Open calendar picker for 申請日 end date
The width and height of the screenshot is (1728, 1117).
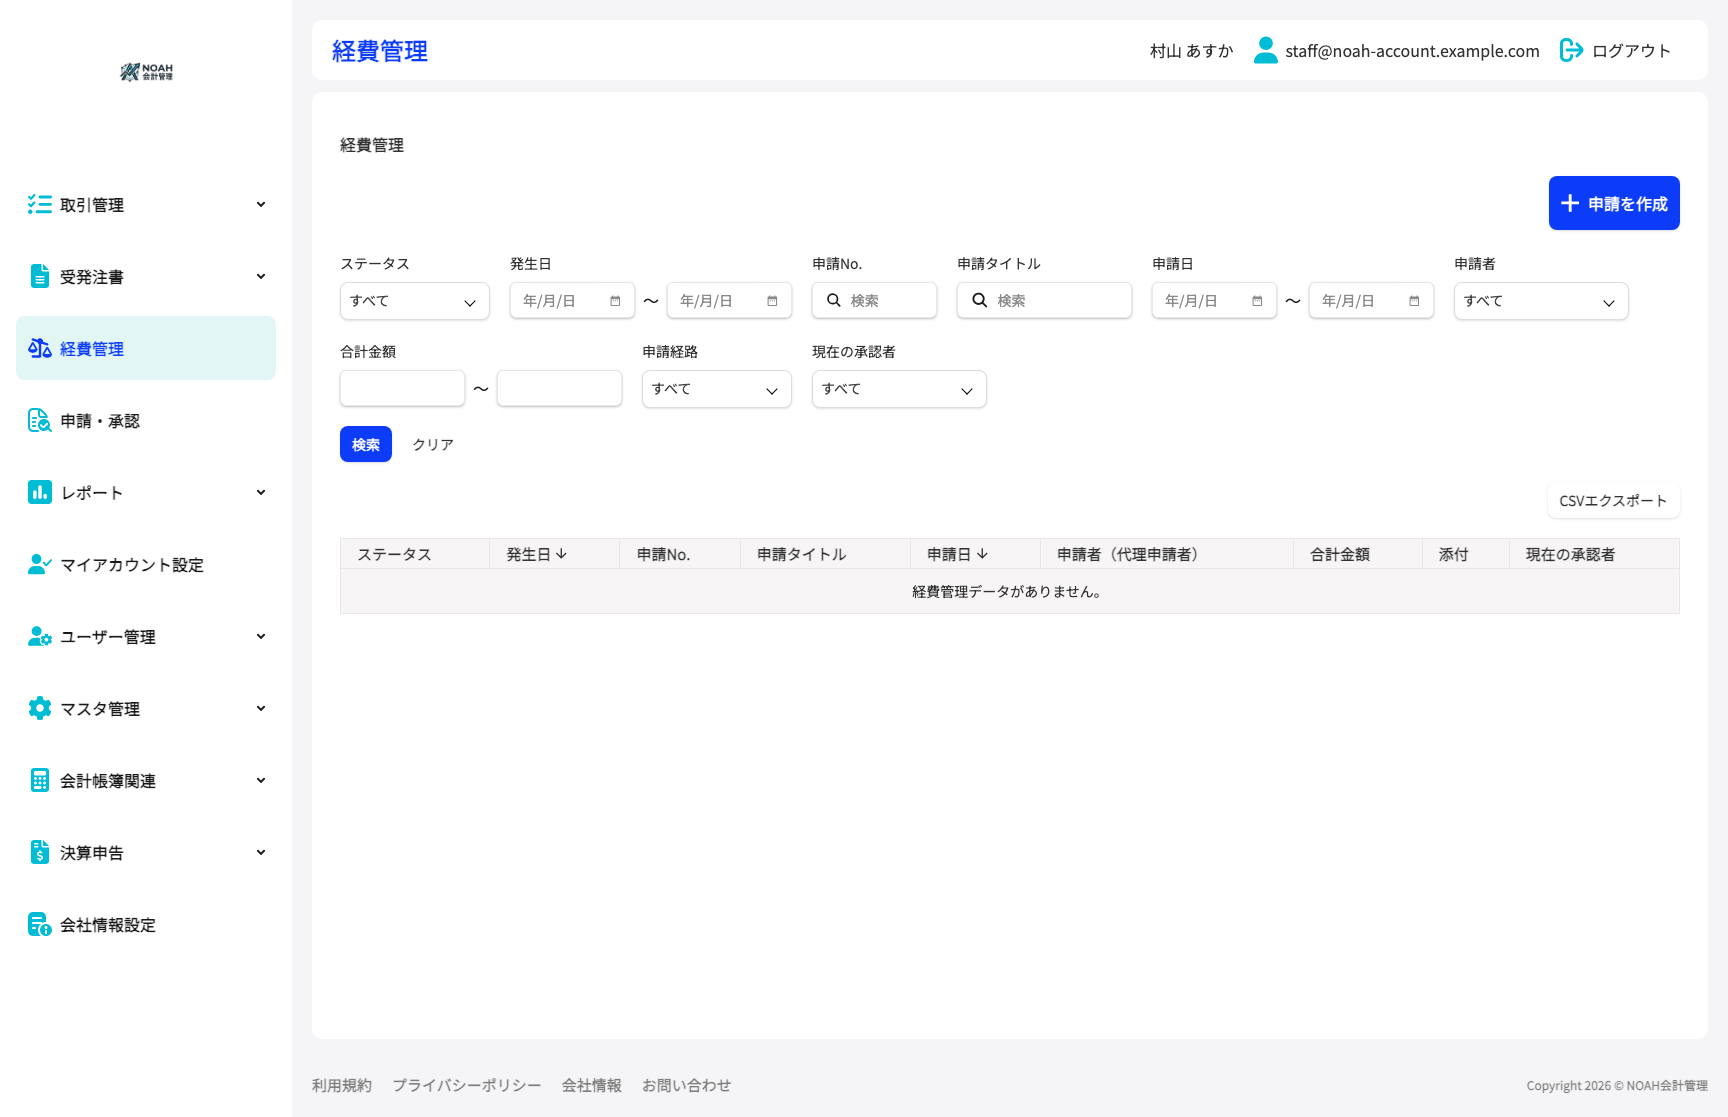(1414, 301)
